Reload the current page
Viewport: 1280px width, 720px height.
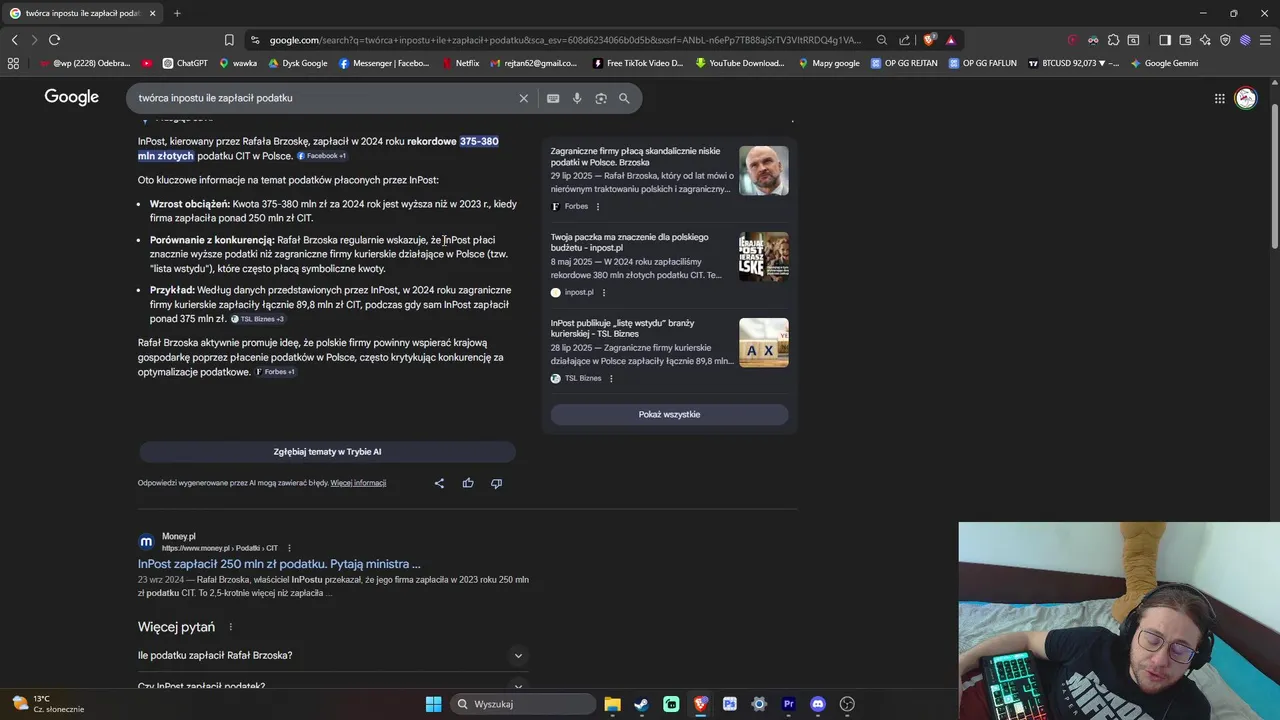[x=54, y=40]
